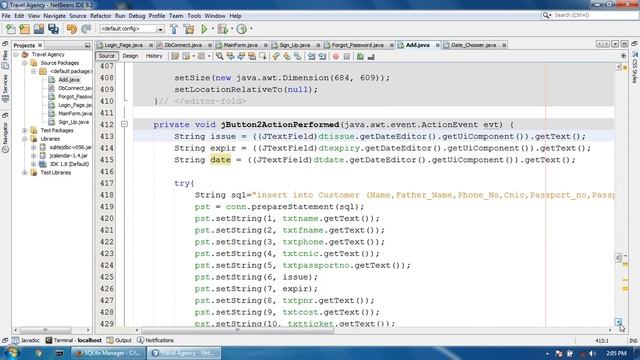Switch to the DbConnect.java tab
The height and width of the screenshot is (360, 640).
(183, 45)
